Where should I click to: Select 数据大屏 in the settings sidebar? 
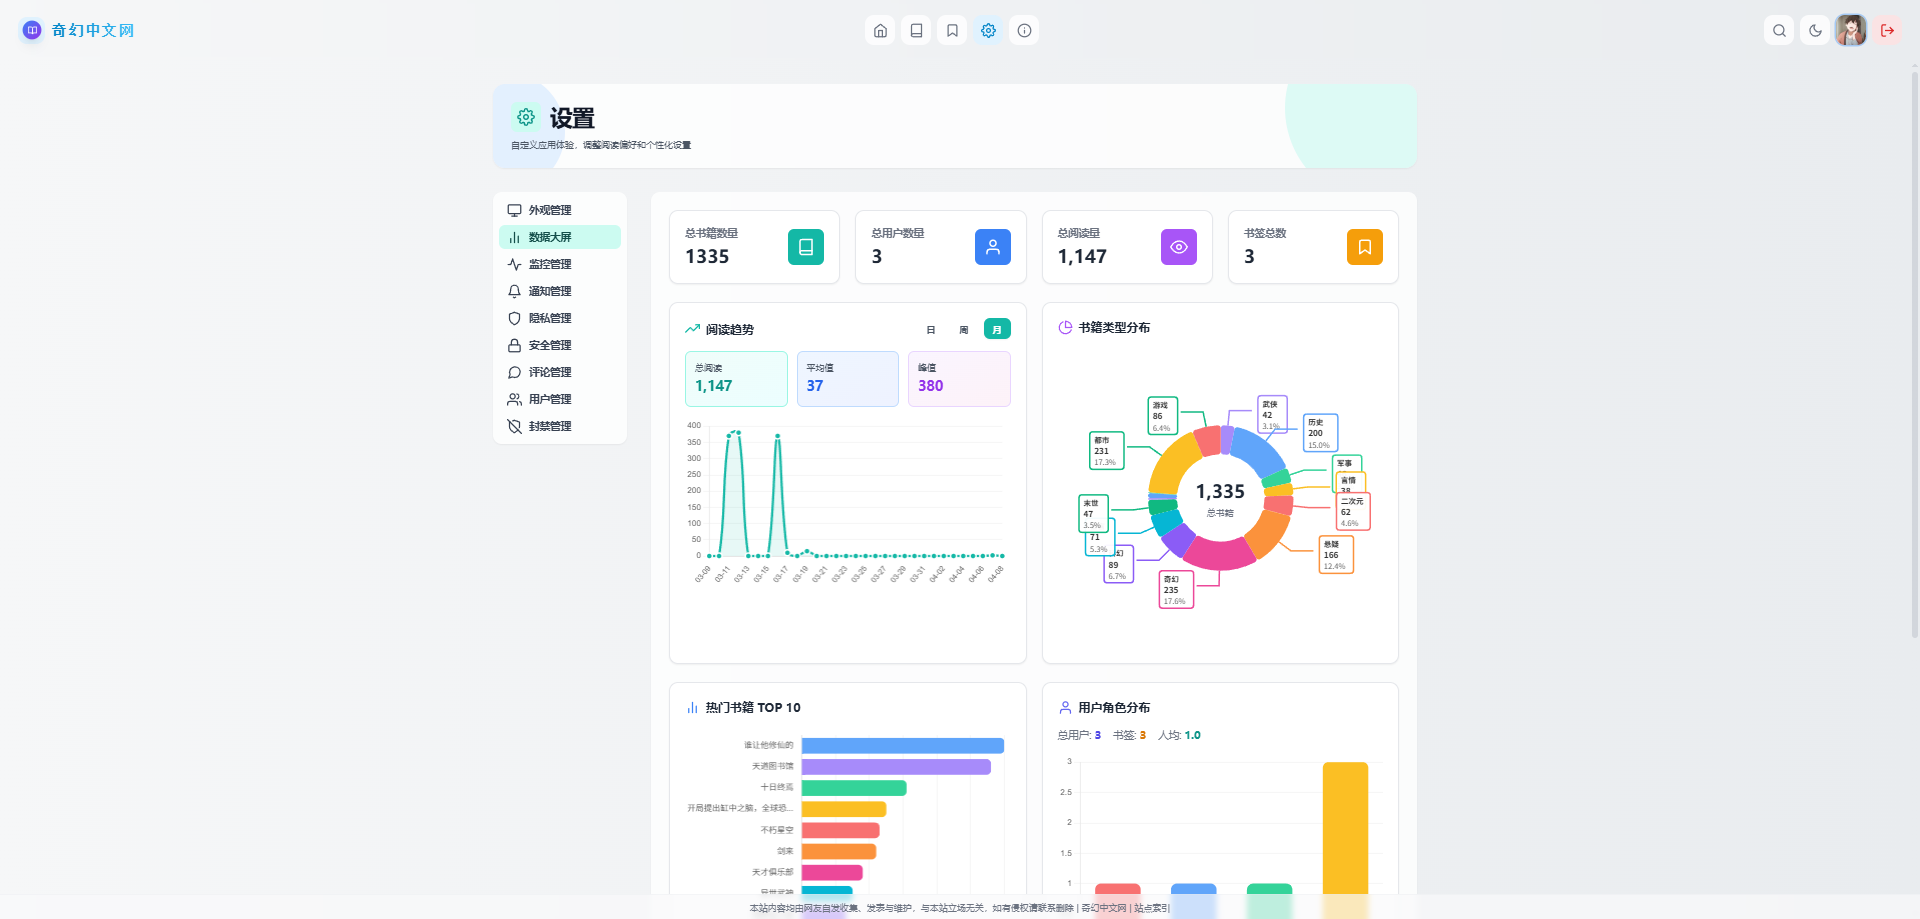click(x=560, y=237)
